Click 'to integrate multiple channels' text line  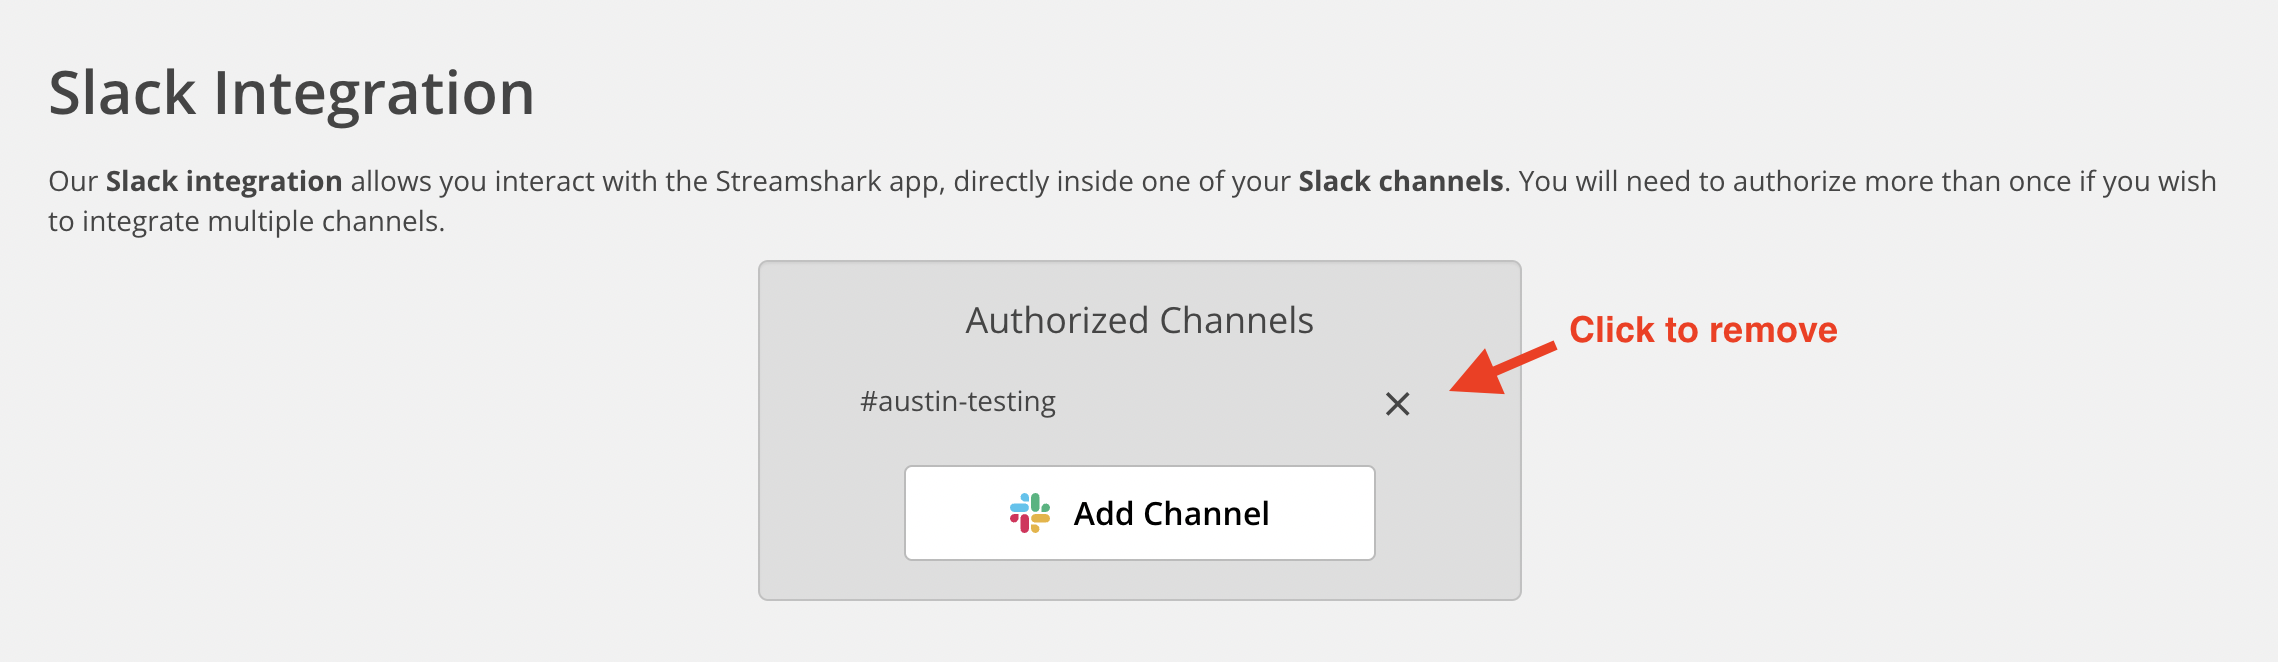click(246, 221)
